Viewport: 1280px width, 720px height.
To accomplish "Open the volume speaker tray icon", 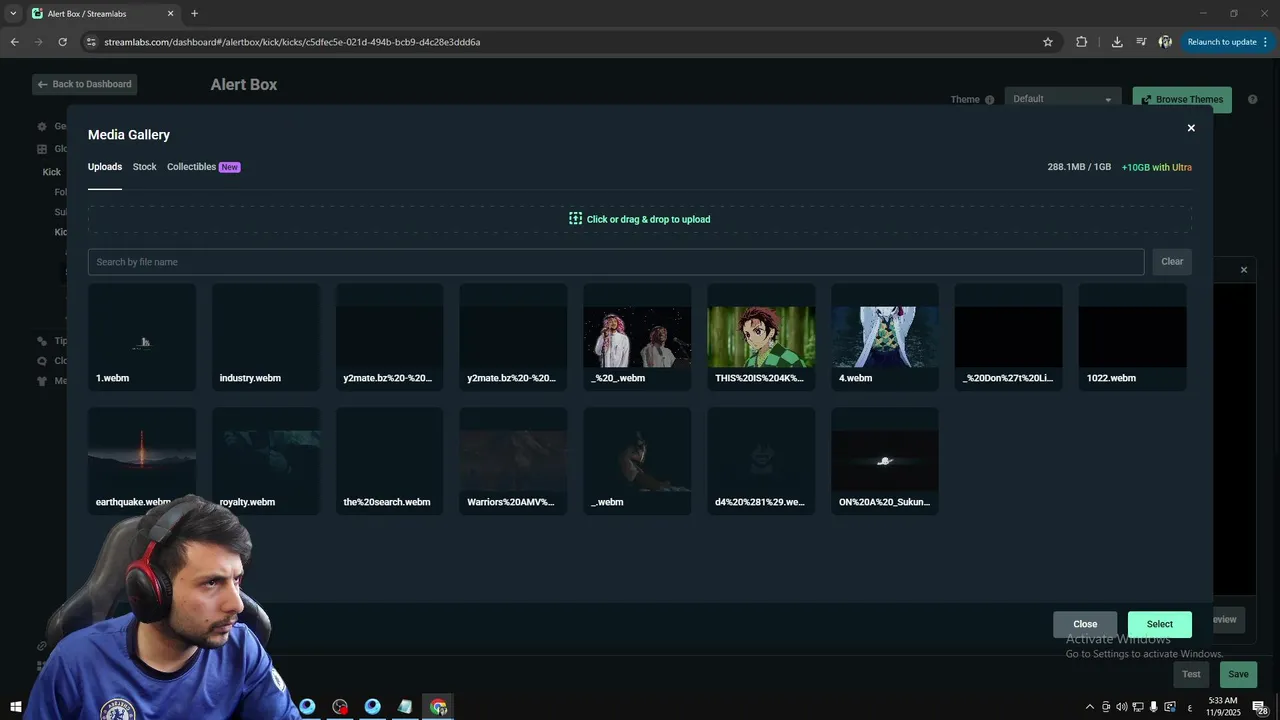I will coord(1121,707).
